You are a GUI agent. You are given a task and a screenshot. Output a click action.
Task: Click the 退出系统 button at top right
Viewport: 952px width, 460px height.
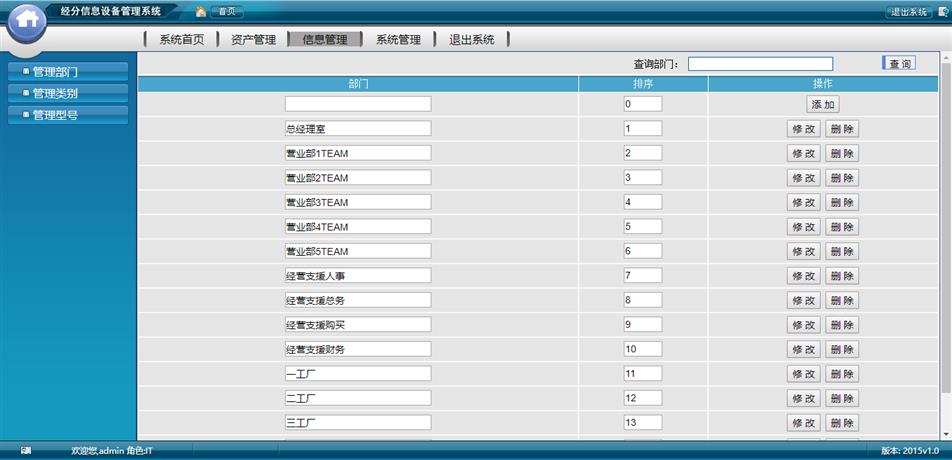pyautogui.click(x=909, y=12)
